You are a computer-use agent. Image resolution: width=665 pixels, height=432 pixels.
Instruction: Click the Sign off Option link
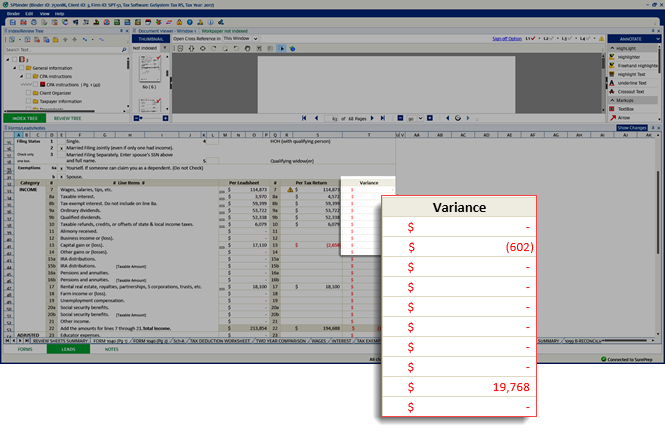coord(507,39)
